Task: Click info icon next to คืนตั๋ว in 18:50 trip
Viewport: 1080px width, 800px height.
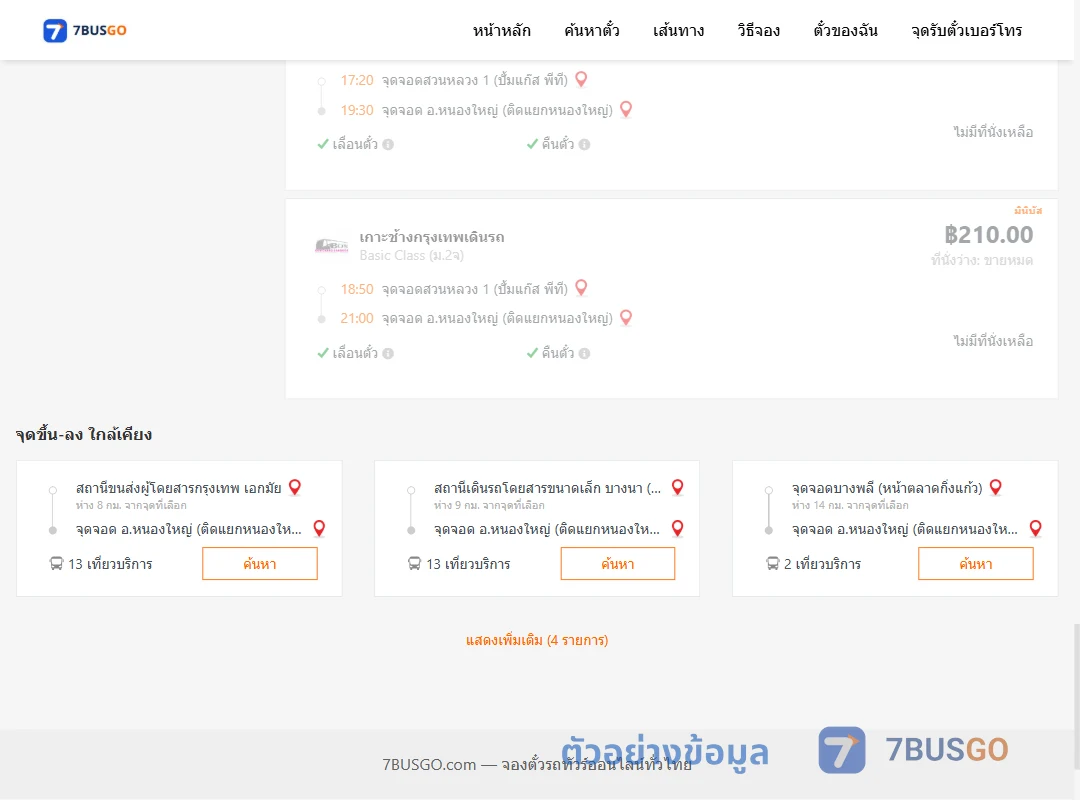Action: pos(585,353)
